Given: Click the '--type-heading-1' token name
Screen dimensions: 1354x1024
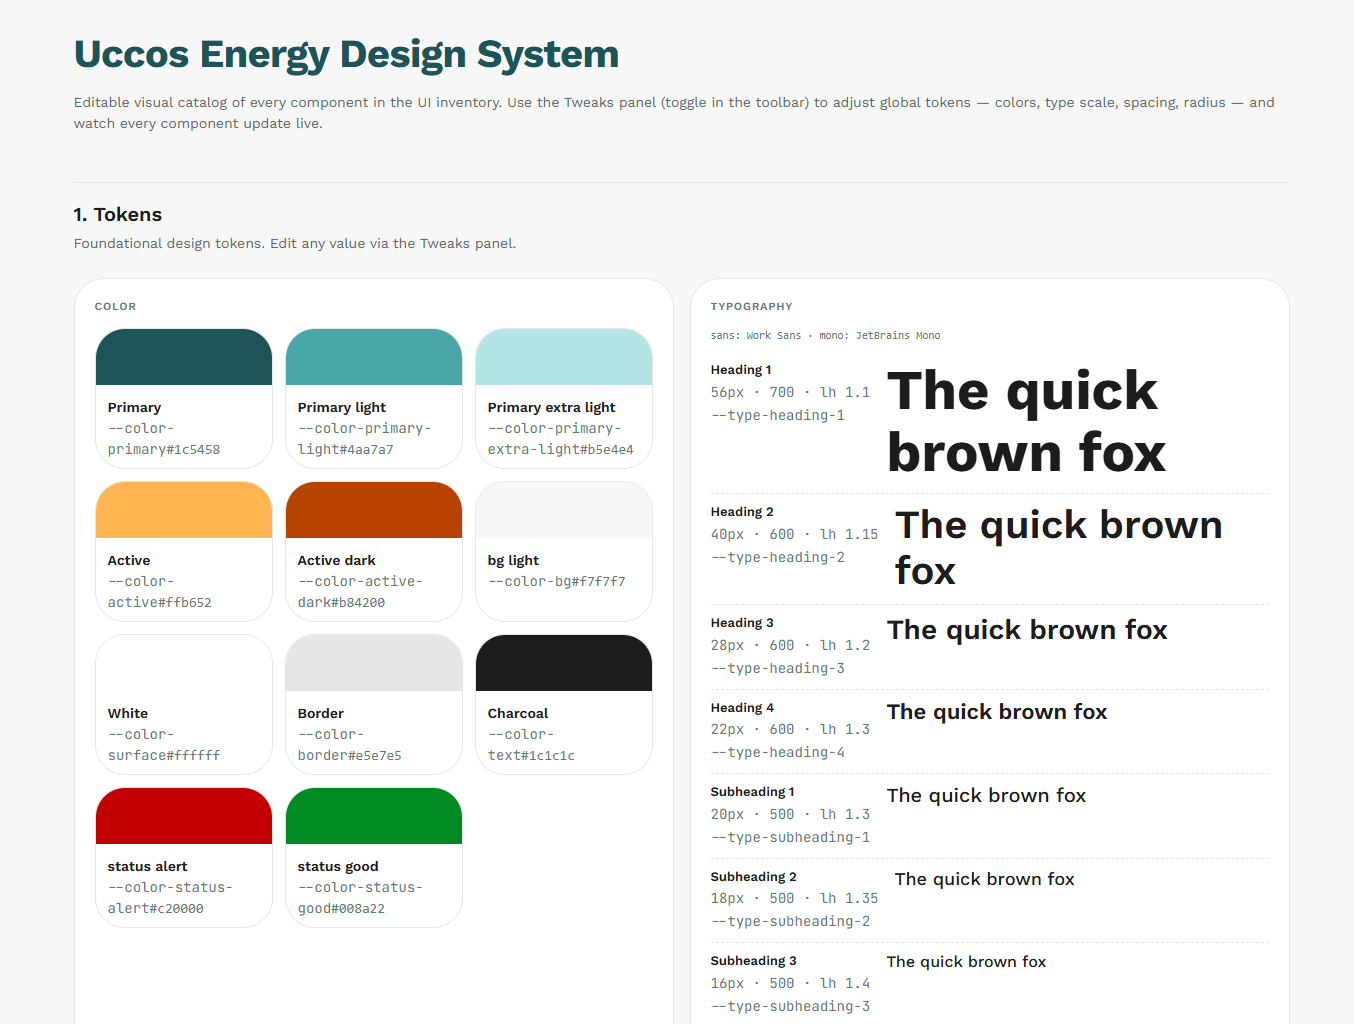Looking at the screenshot, I should pyautogui.click(x=778, y=416).
